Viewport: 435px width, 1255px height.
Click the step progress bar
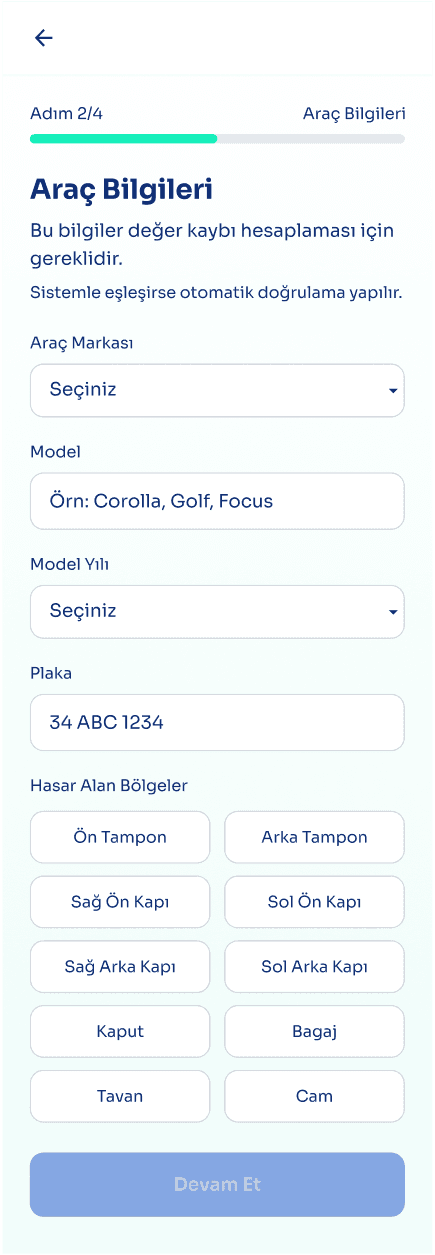(x=217, y=139)
